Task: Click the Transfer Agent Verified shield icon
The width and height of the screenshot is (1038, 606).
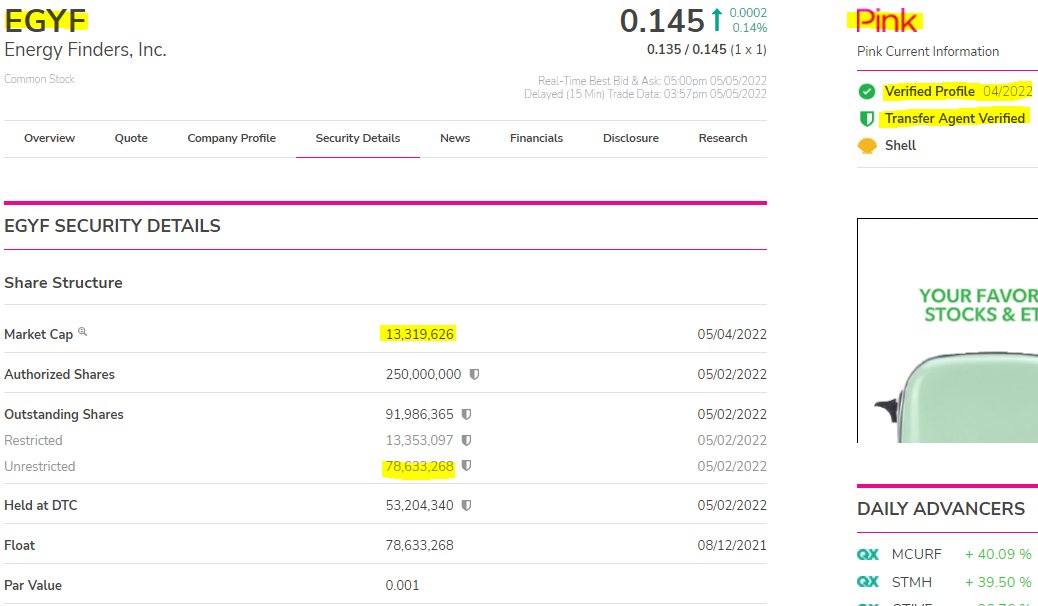Action: (867, 119)
